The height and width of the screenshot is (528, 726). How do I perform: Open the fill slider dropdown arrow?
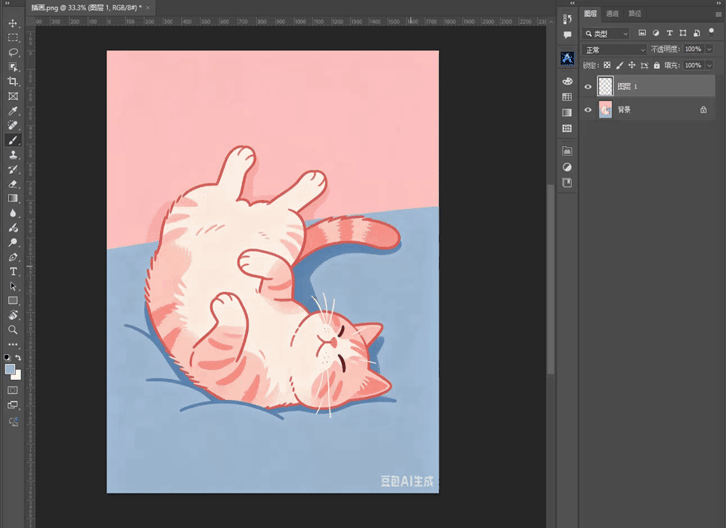pyautogui.click(x=709, y=65)
